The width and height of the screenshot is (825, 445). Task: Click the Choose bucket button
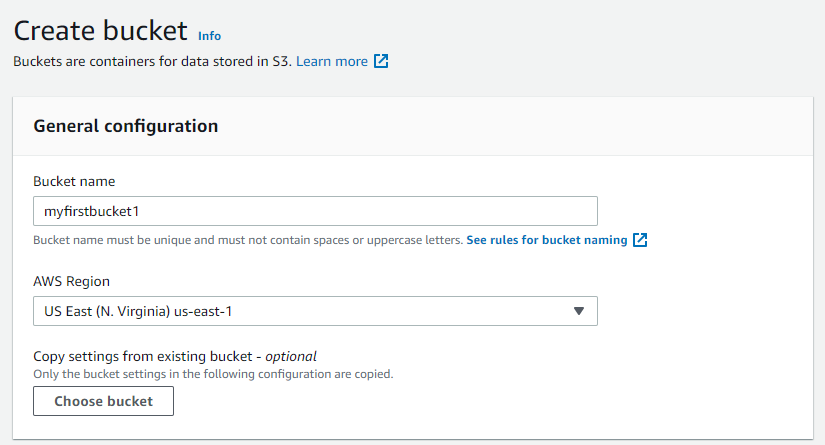(x=103, y=401)
